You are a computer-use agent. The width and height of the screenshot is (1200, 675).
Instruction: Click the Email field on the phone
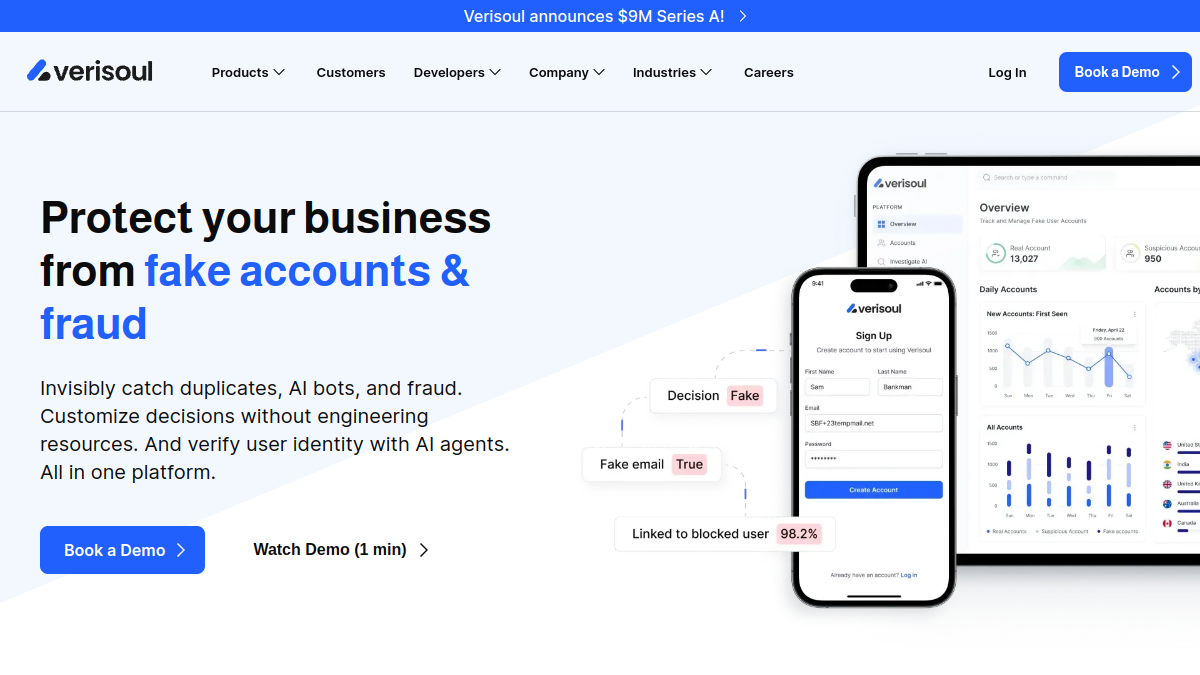[874, 423]
